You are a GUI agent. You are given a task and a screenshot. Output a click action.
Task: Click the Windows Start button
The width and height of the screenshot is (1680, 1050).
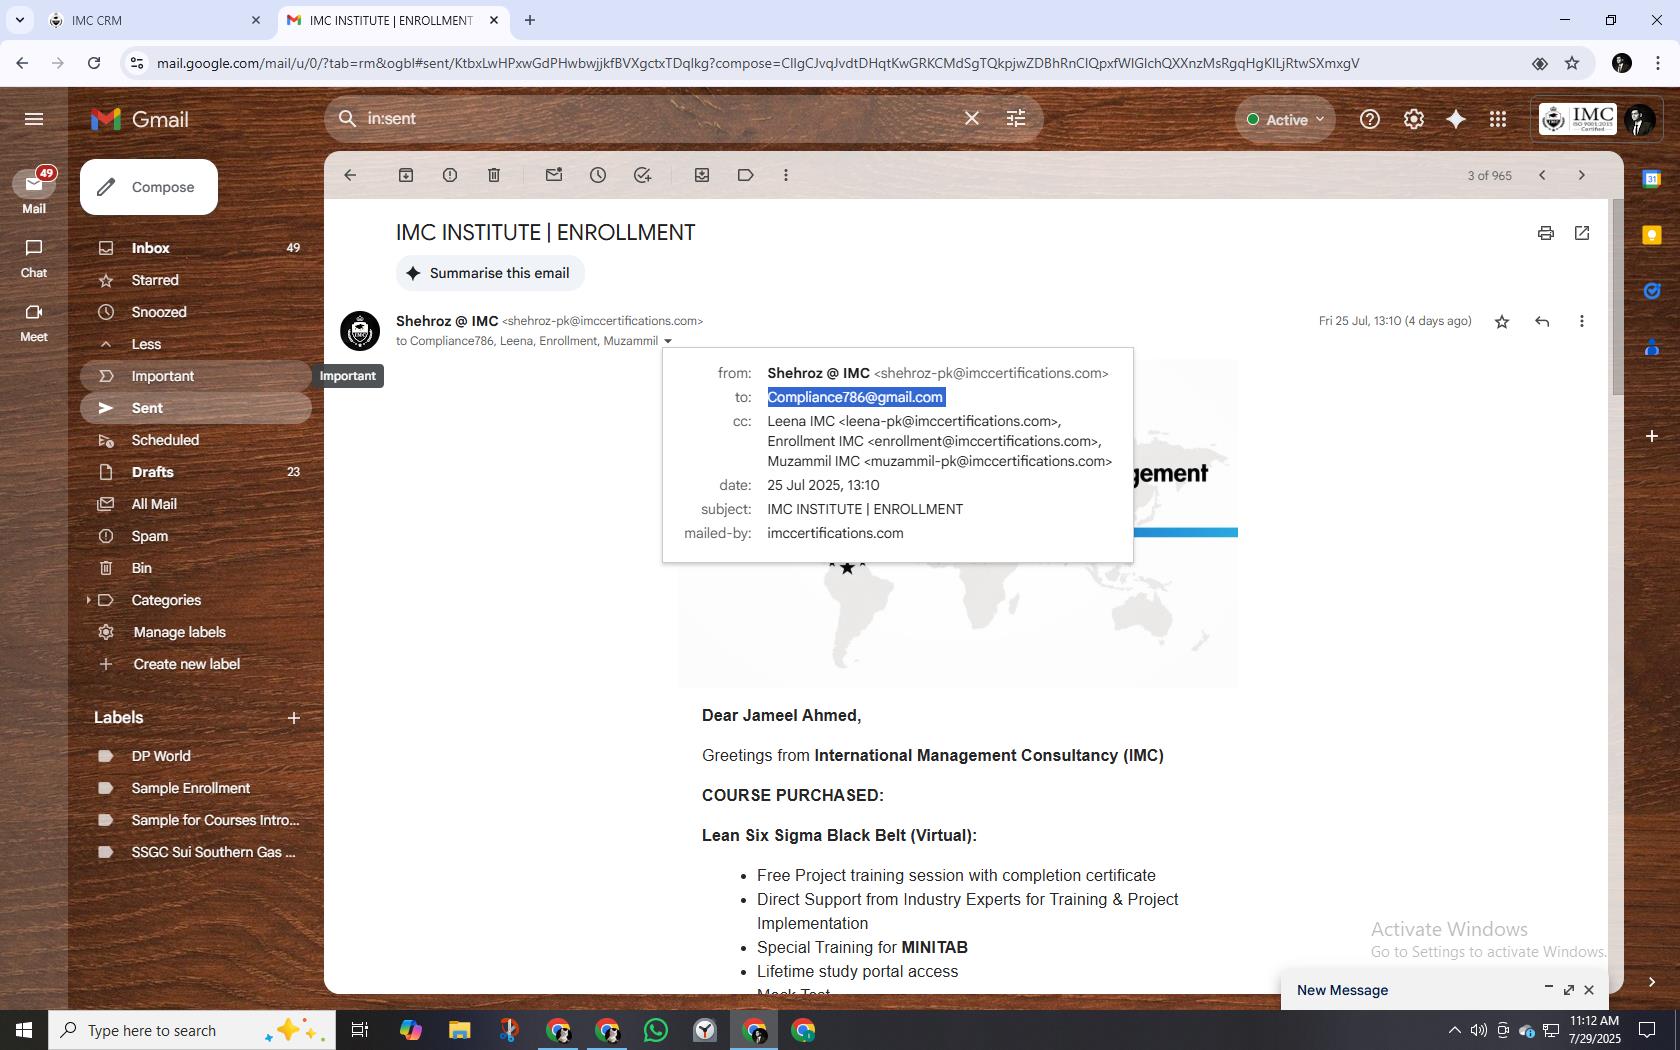[24, 1030]
